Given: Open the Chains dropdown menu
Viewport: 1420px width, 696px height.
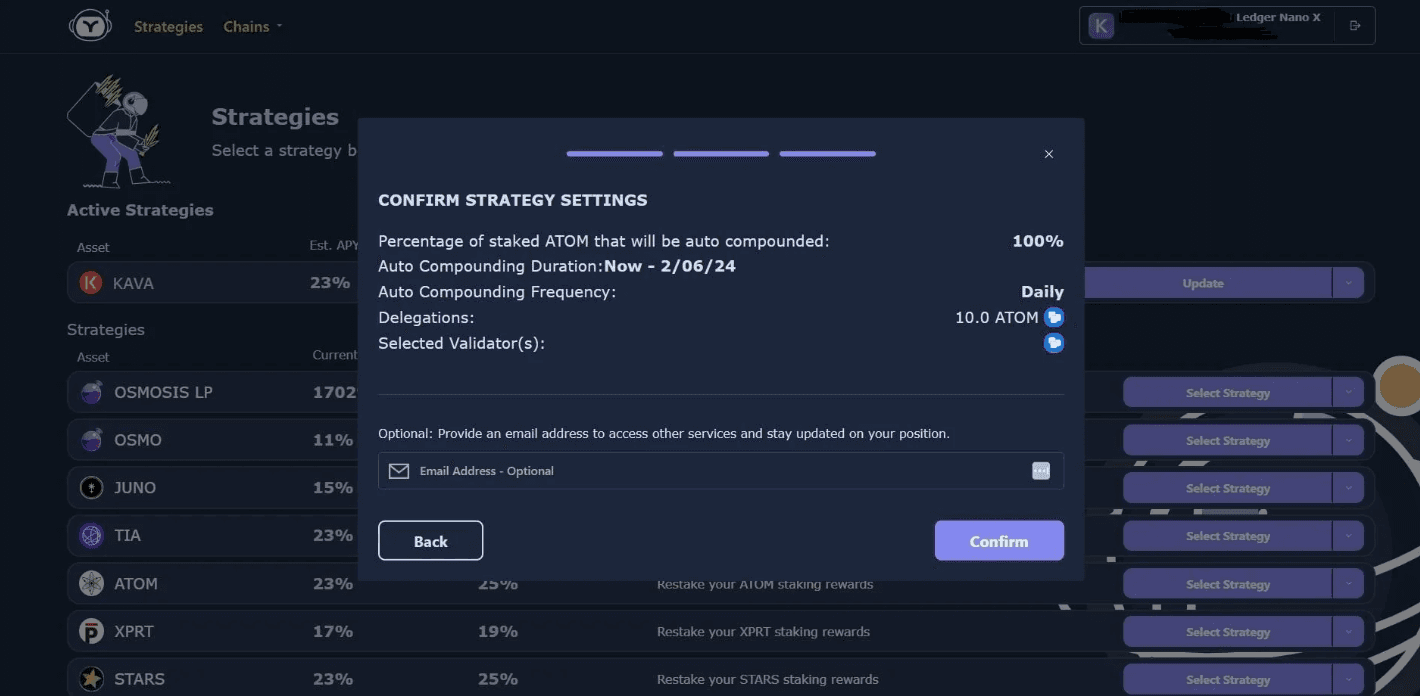Looking at the screenshot, I should (253, 27).
